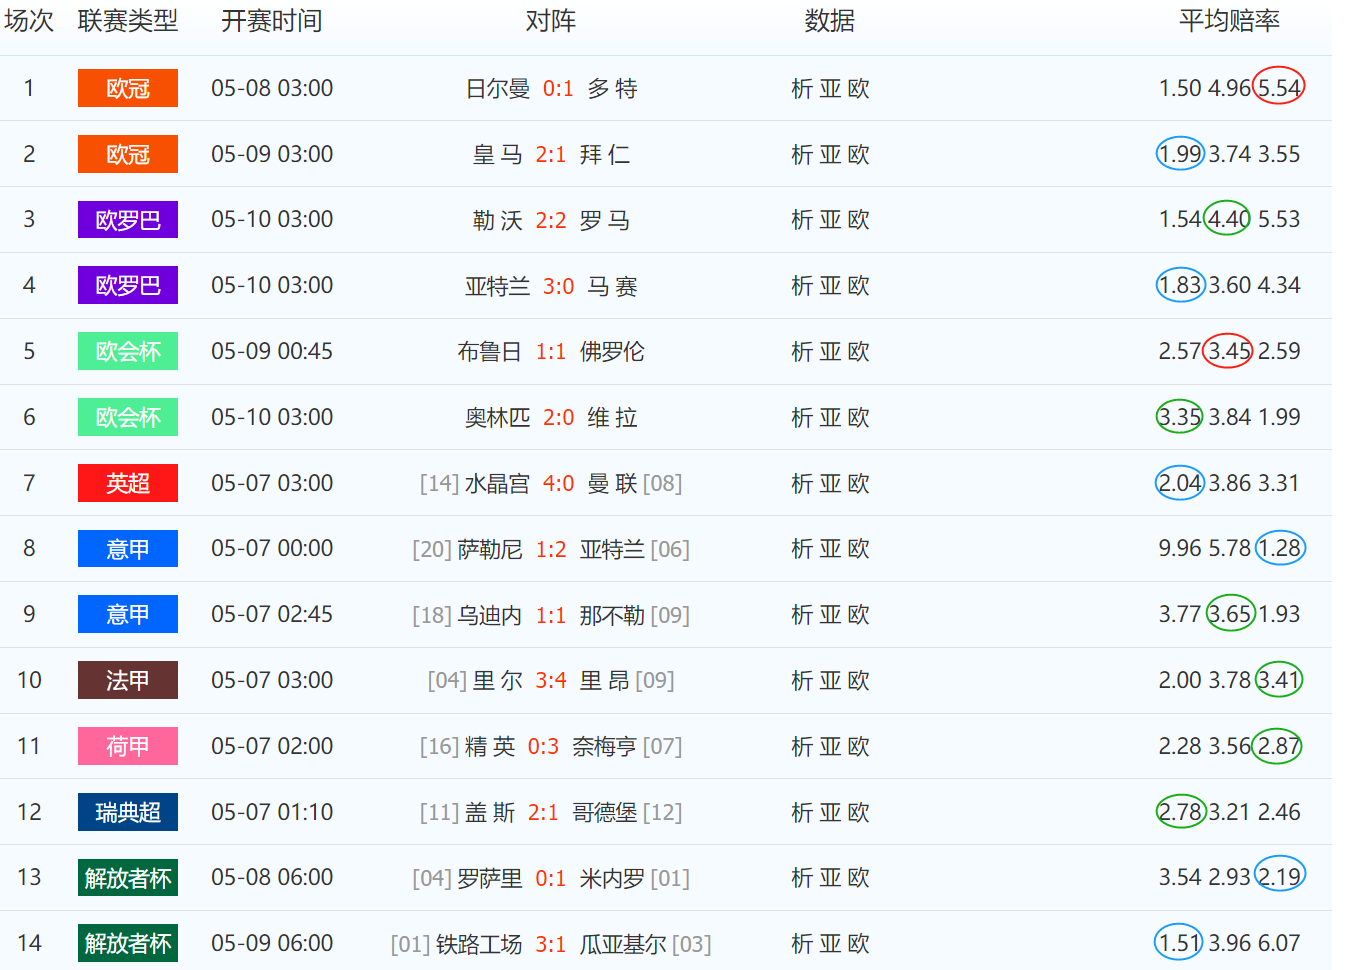Click the 对阵 column header
Image resolution: width=1351 pixels, height=970 pixels.
(551, 21)
